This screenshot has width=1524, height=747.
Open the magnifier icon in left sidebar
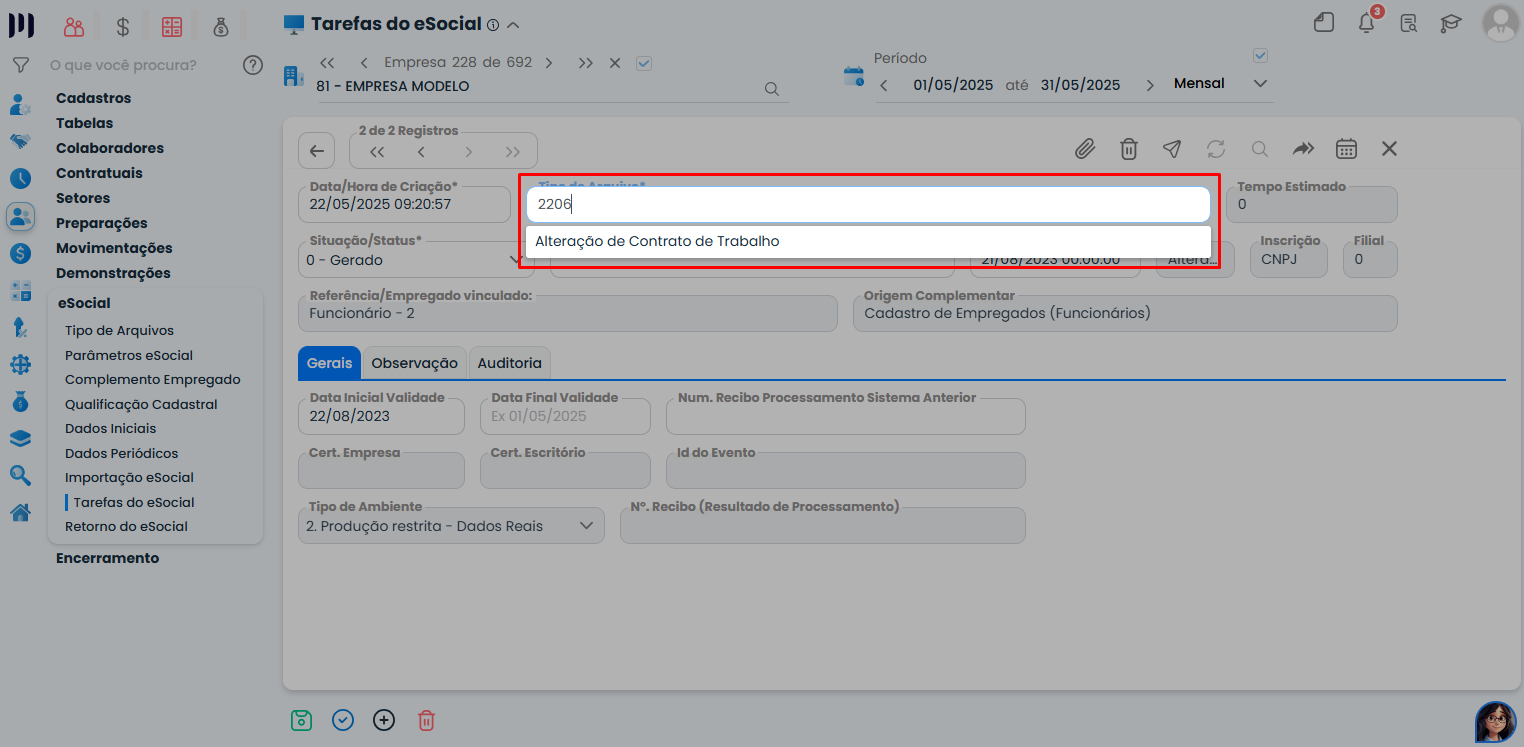pos(20,476)
